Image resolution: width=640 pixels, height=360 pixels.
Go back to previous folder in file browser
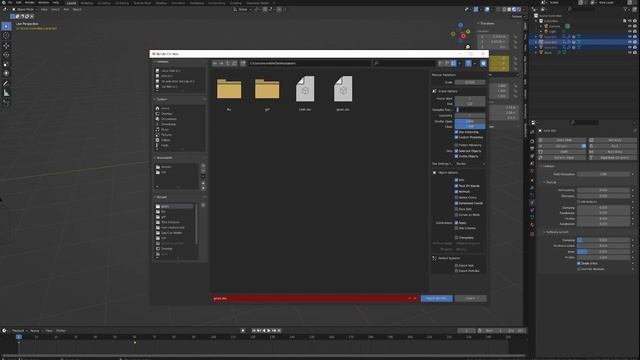point(215,63)
